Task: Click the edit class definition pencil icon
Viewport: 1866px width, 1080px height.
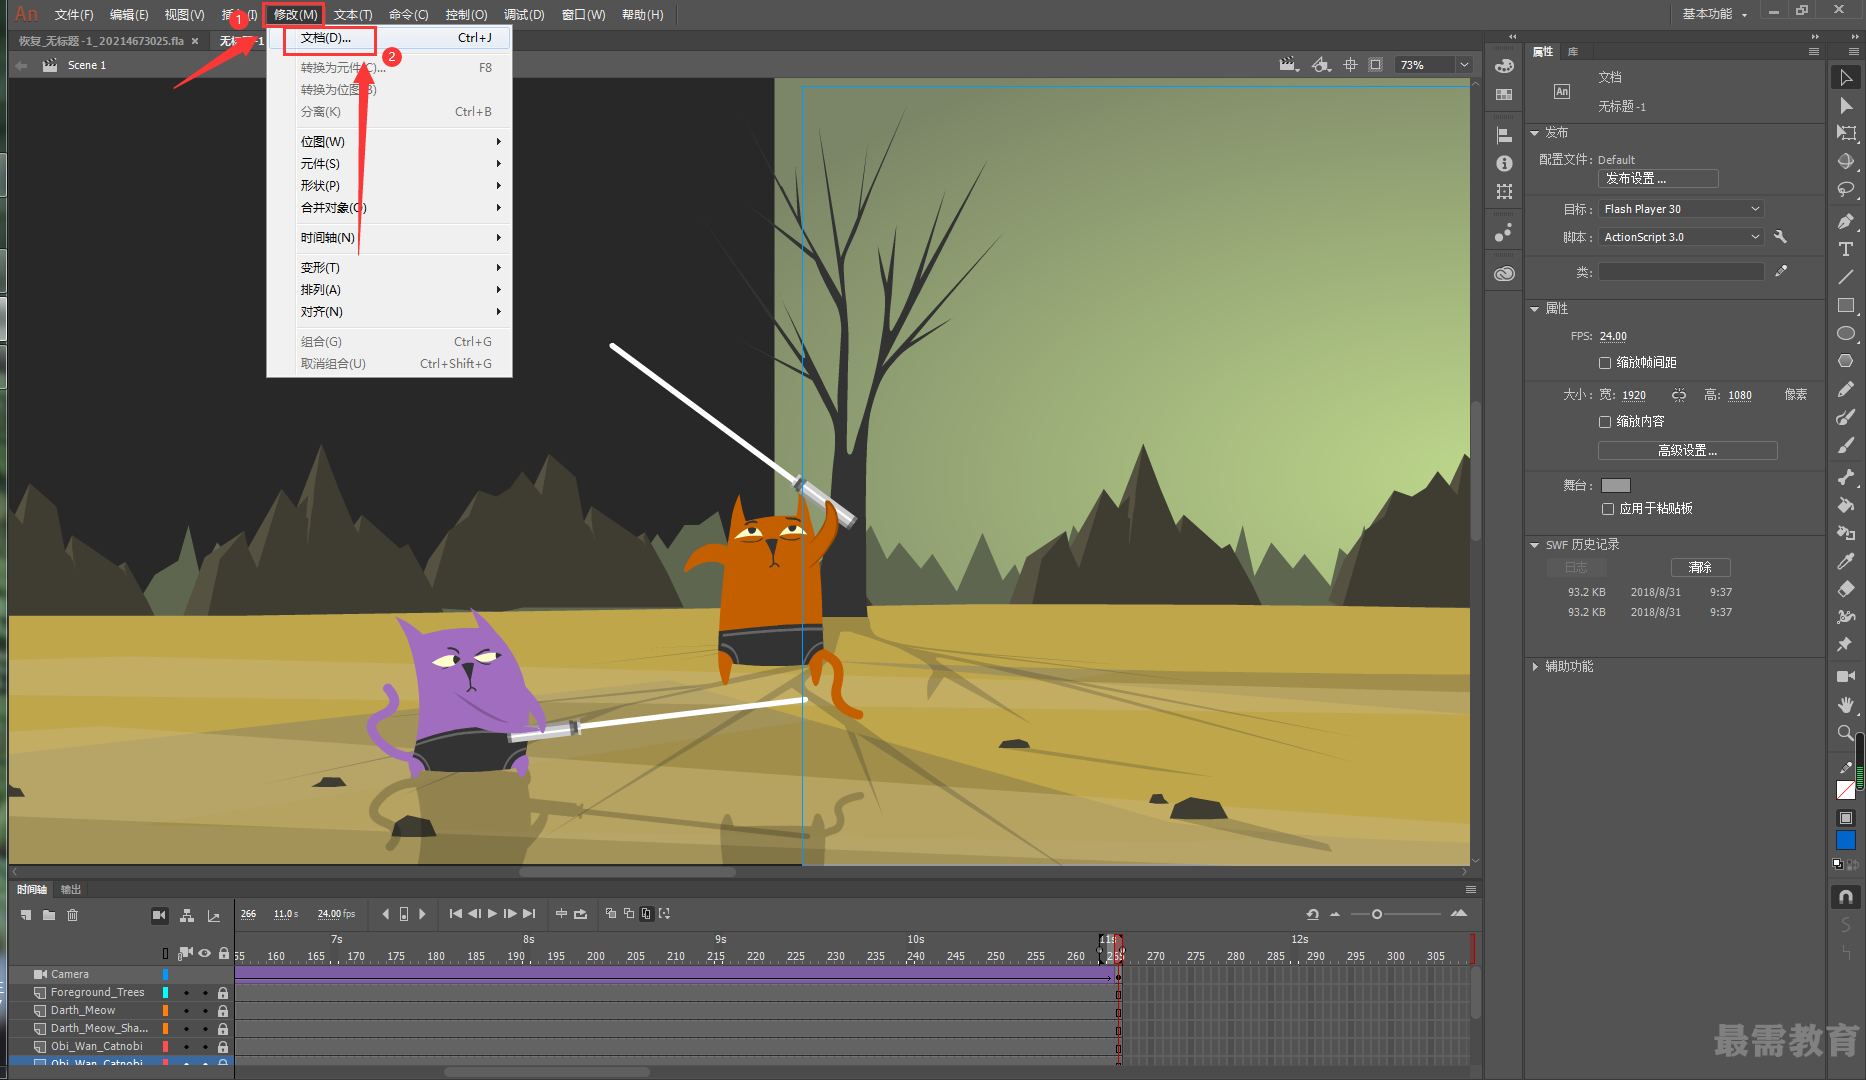Action: tap(1781, 271)
